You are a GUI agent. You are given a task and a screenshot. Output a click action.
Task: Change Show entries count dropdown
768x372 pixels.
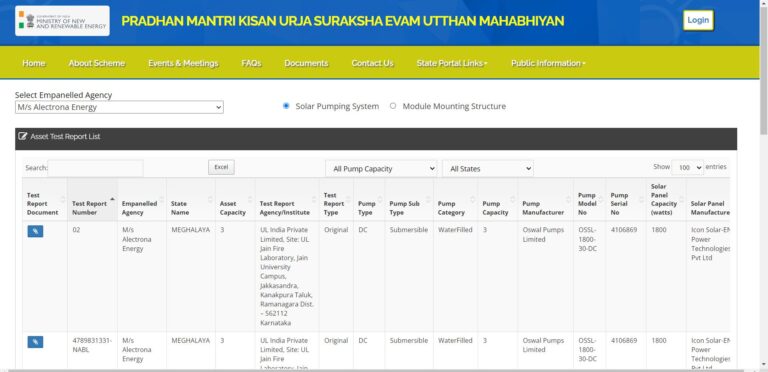688,167
